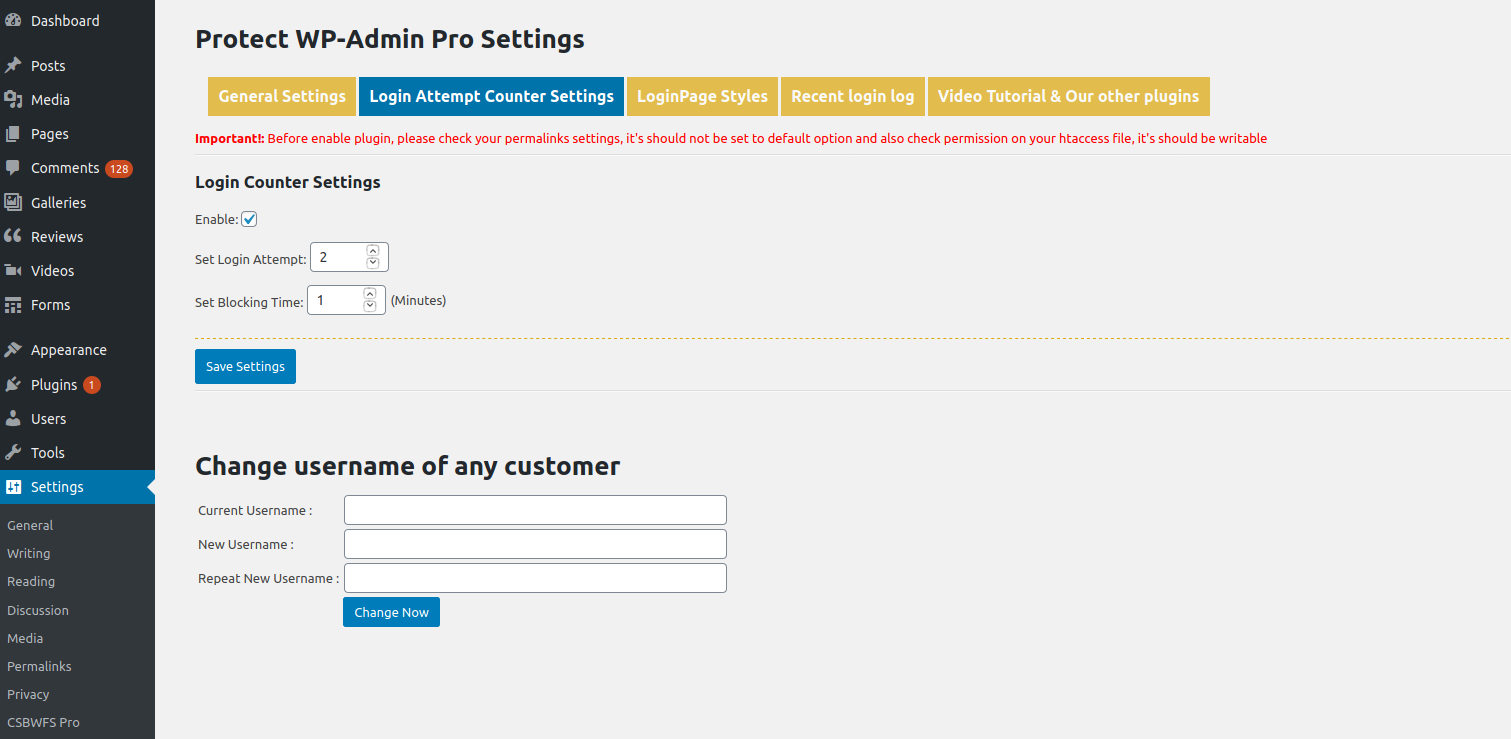Uncheck the Enable login counter checkbox

point(249,219)
